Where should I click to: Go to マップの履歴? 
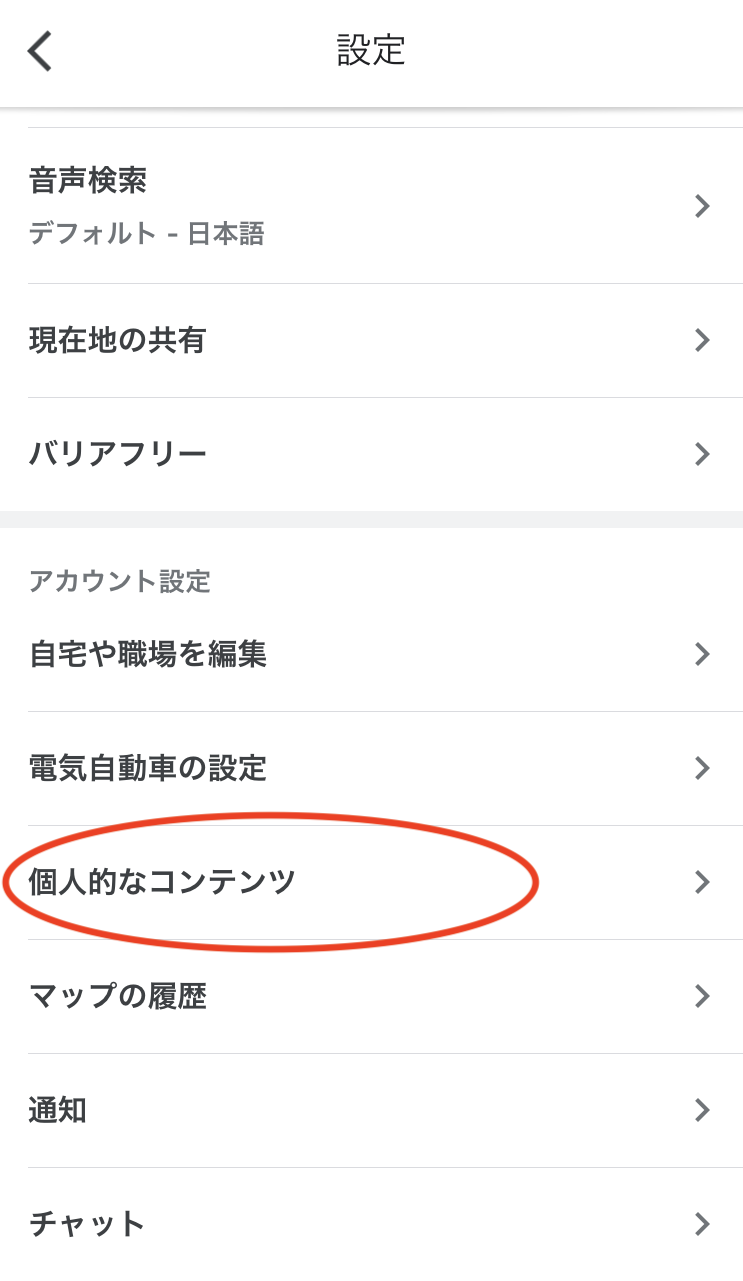click(x=118, y=997)
